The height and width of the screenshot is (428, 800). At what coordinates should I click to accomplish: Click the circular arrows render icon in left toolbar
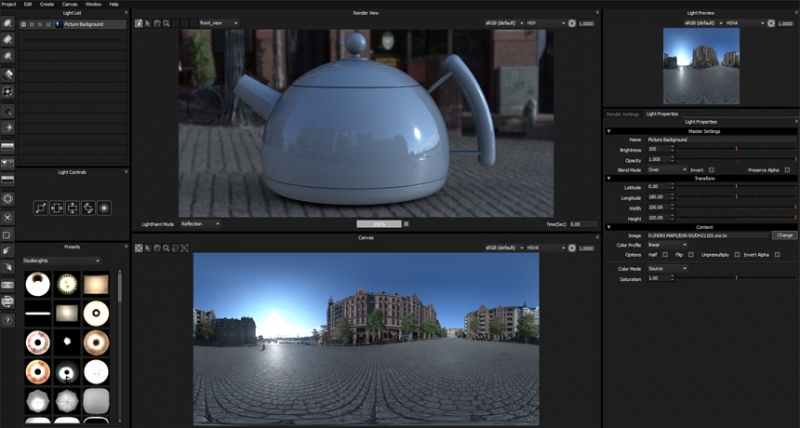(8, 302)
